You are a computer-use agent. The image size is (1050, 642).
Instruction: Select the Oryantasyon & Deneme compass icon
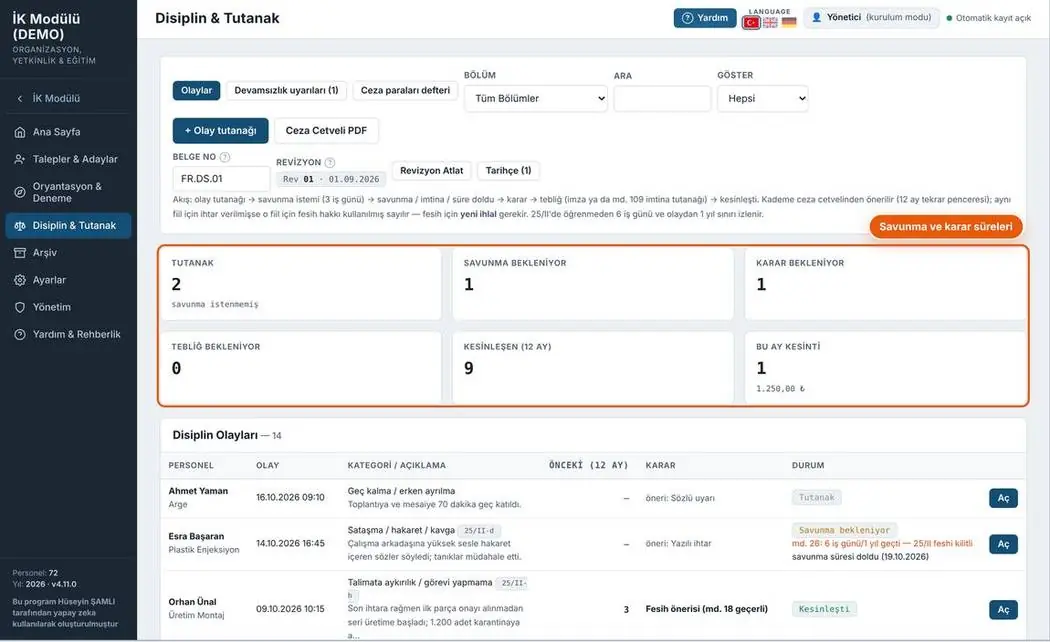point(20,192)
